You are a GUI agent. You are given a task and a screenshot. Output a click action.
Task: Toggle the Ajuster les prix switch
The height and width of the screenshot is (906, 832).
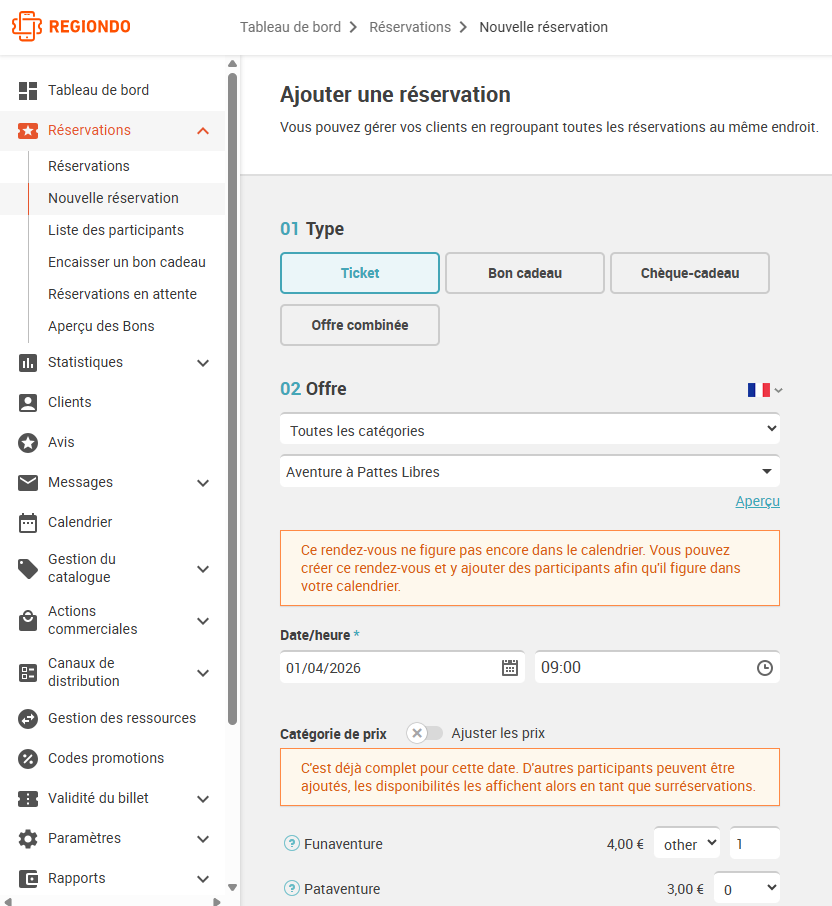pyautogui.click(x=425, y=733)
